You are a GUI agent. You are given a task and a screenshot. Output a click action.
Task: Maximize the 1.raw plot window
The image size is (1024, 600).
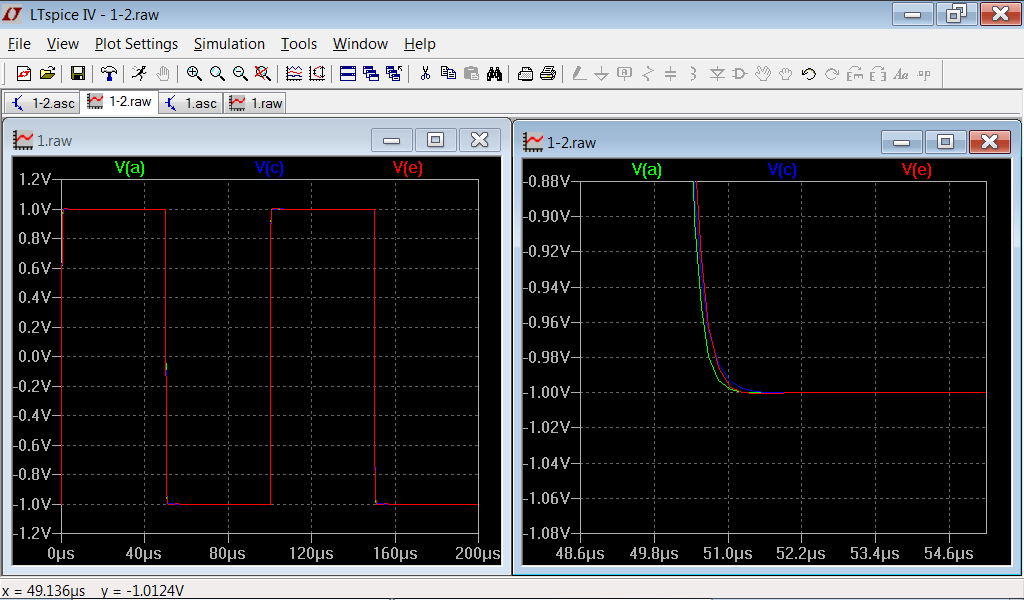click(435, 141)
